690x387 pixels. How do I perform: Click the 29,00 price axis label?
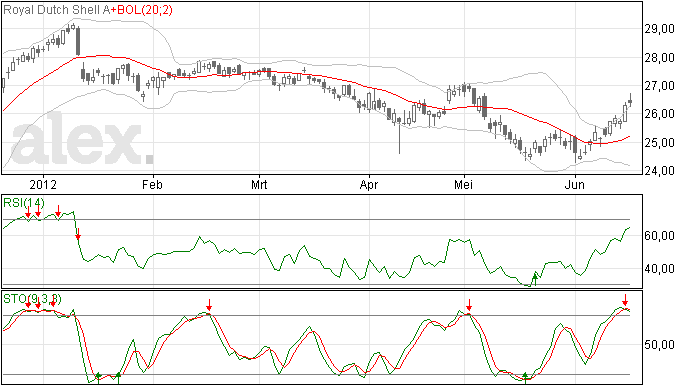tap(659, 29)
